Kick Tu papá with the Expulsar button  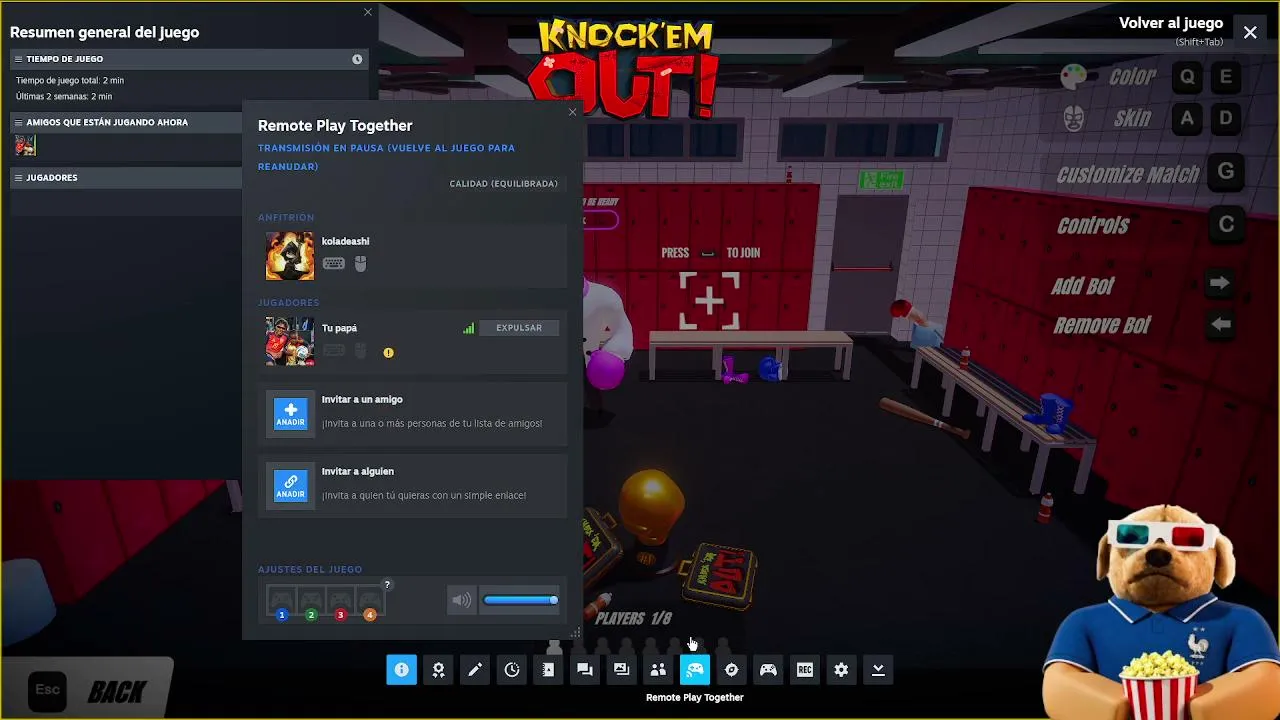[519, 328]
